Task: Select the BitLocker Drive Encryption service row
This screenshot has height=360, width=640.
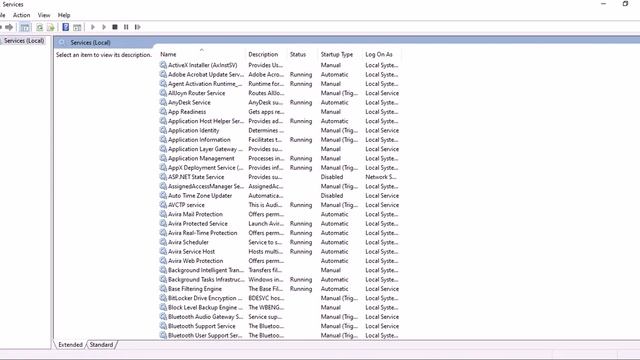Action: click(279, 298)
